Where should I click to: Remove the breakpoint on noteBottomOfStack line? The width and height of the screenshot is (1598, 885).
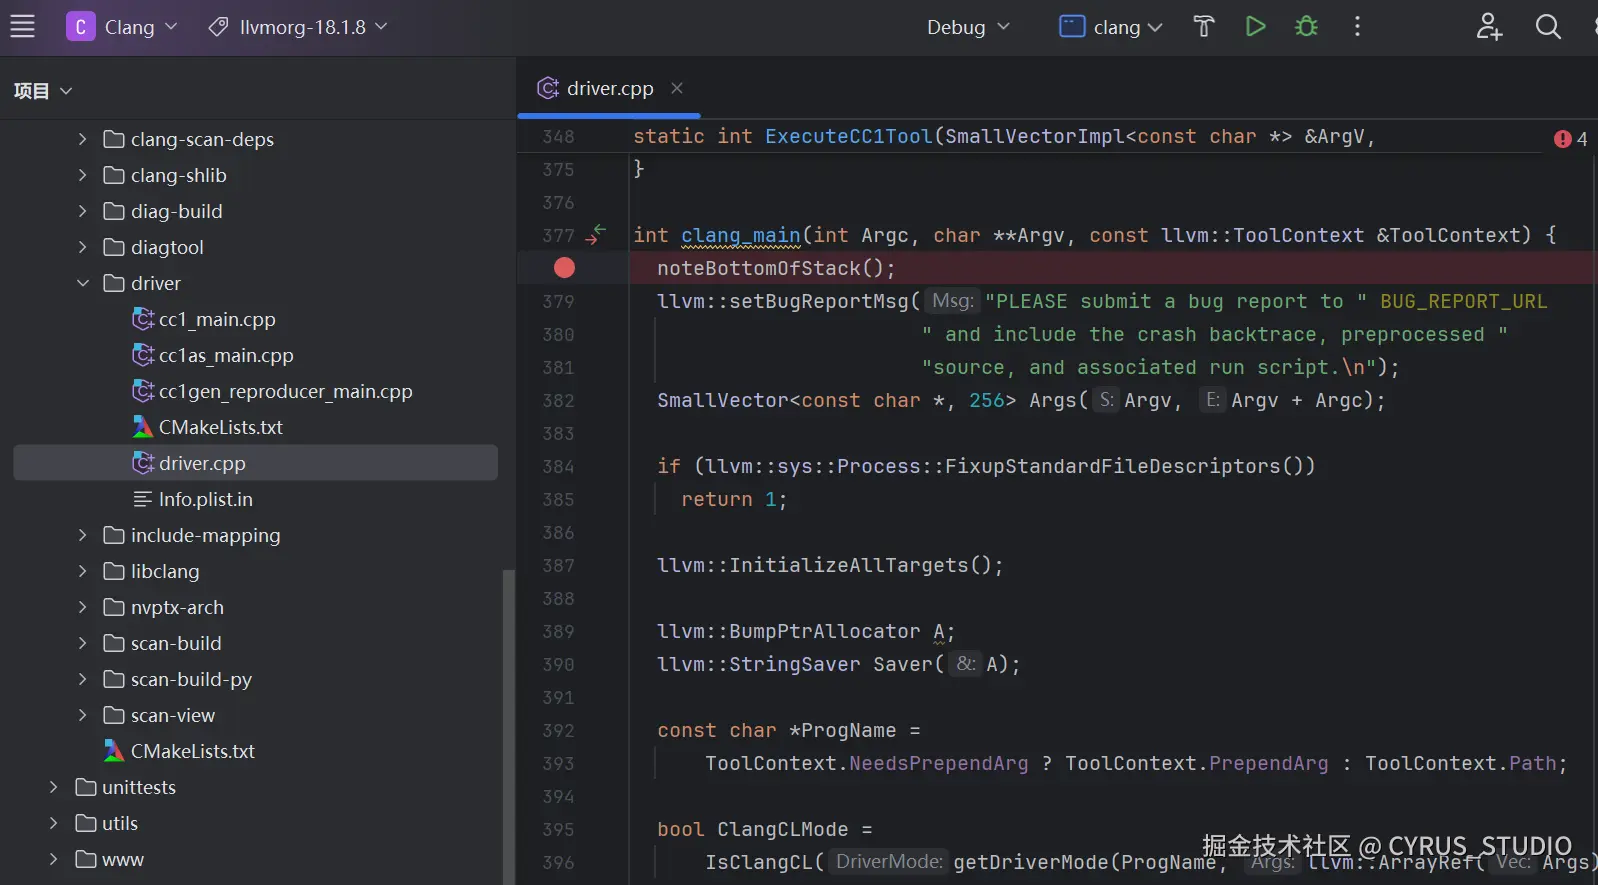click(x=564, y=268)
